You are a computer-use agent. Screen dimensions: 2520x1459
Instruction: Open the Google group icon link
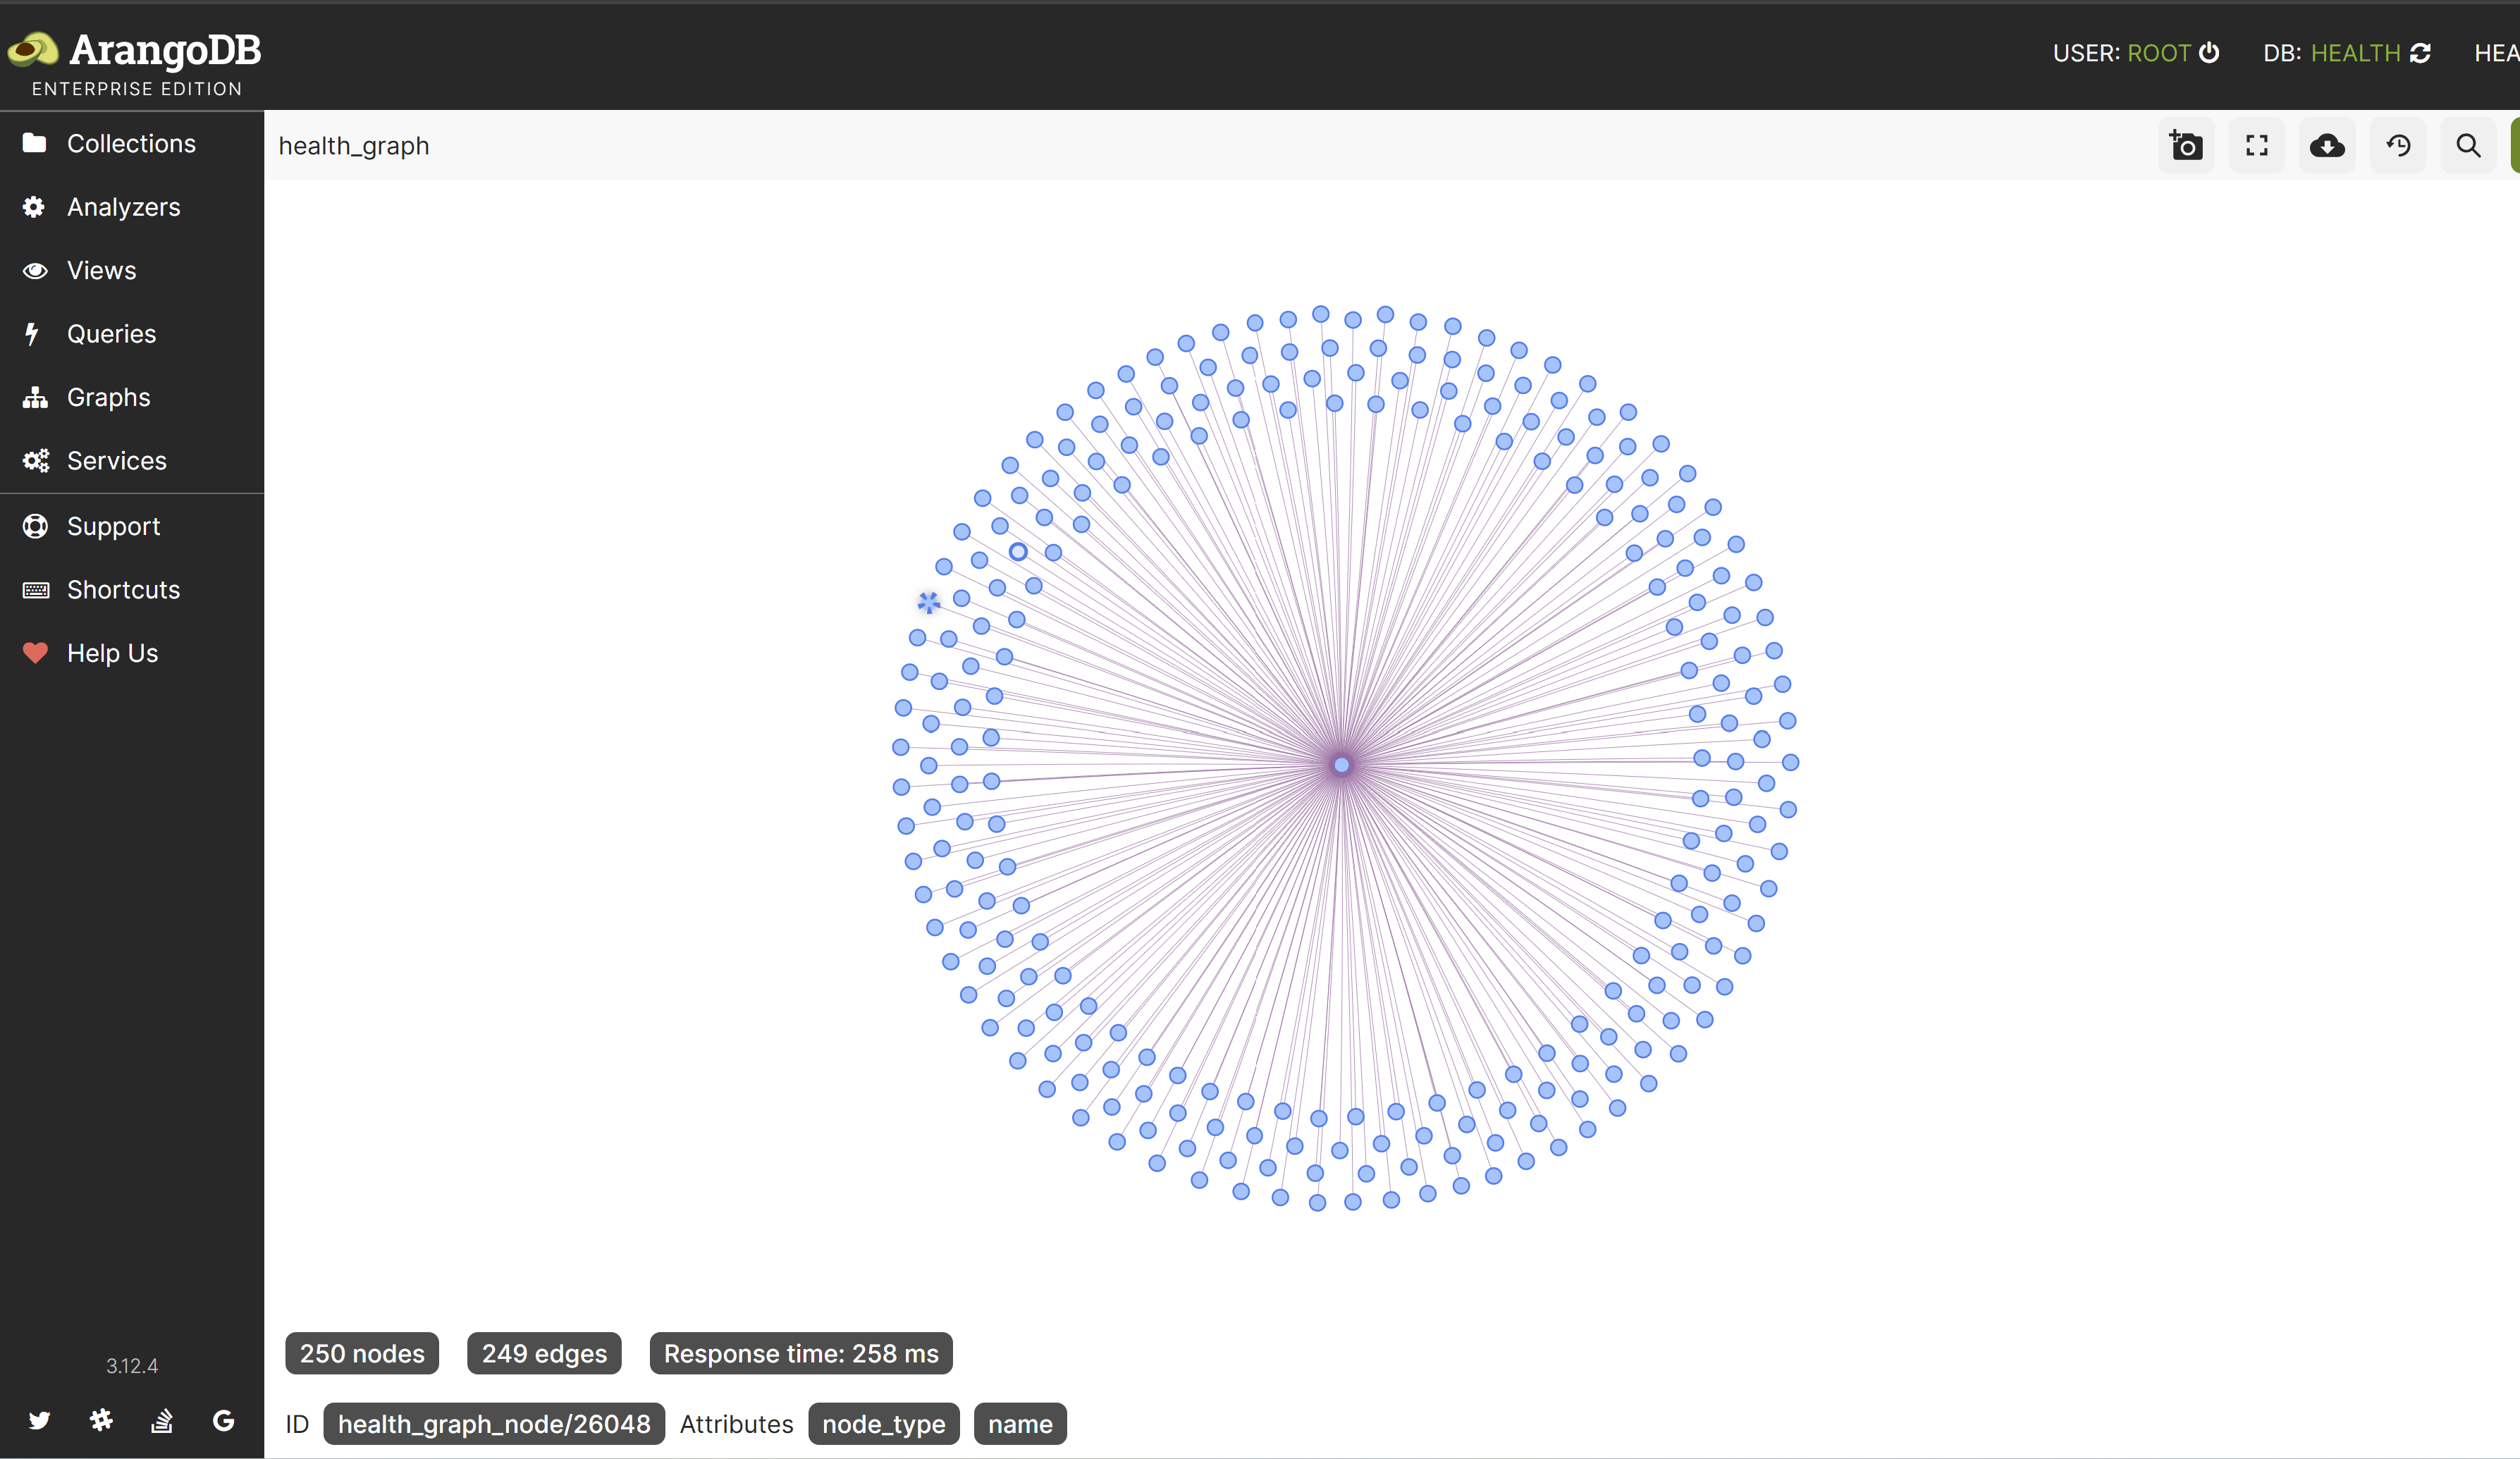click(x=224, y=1420)
